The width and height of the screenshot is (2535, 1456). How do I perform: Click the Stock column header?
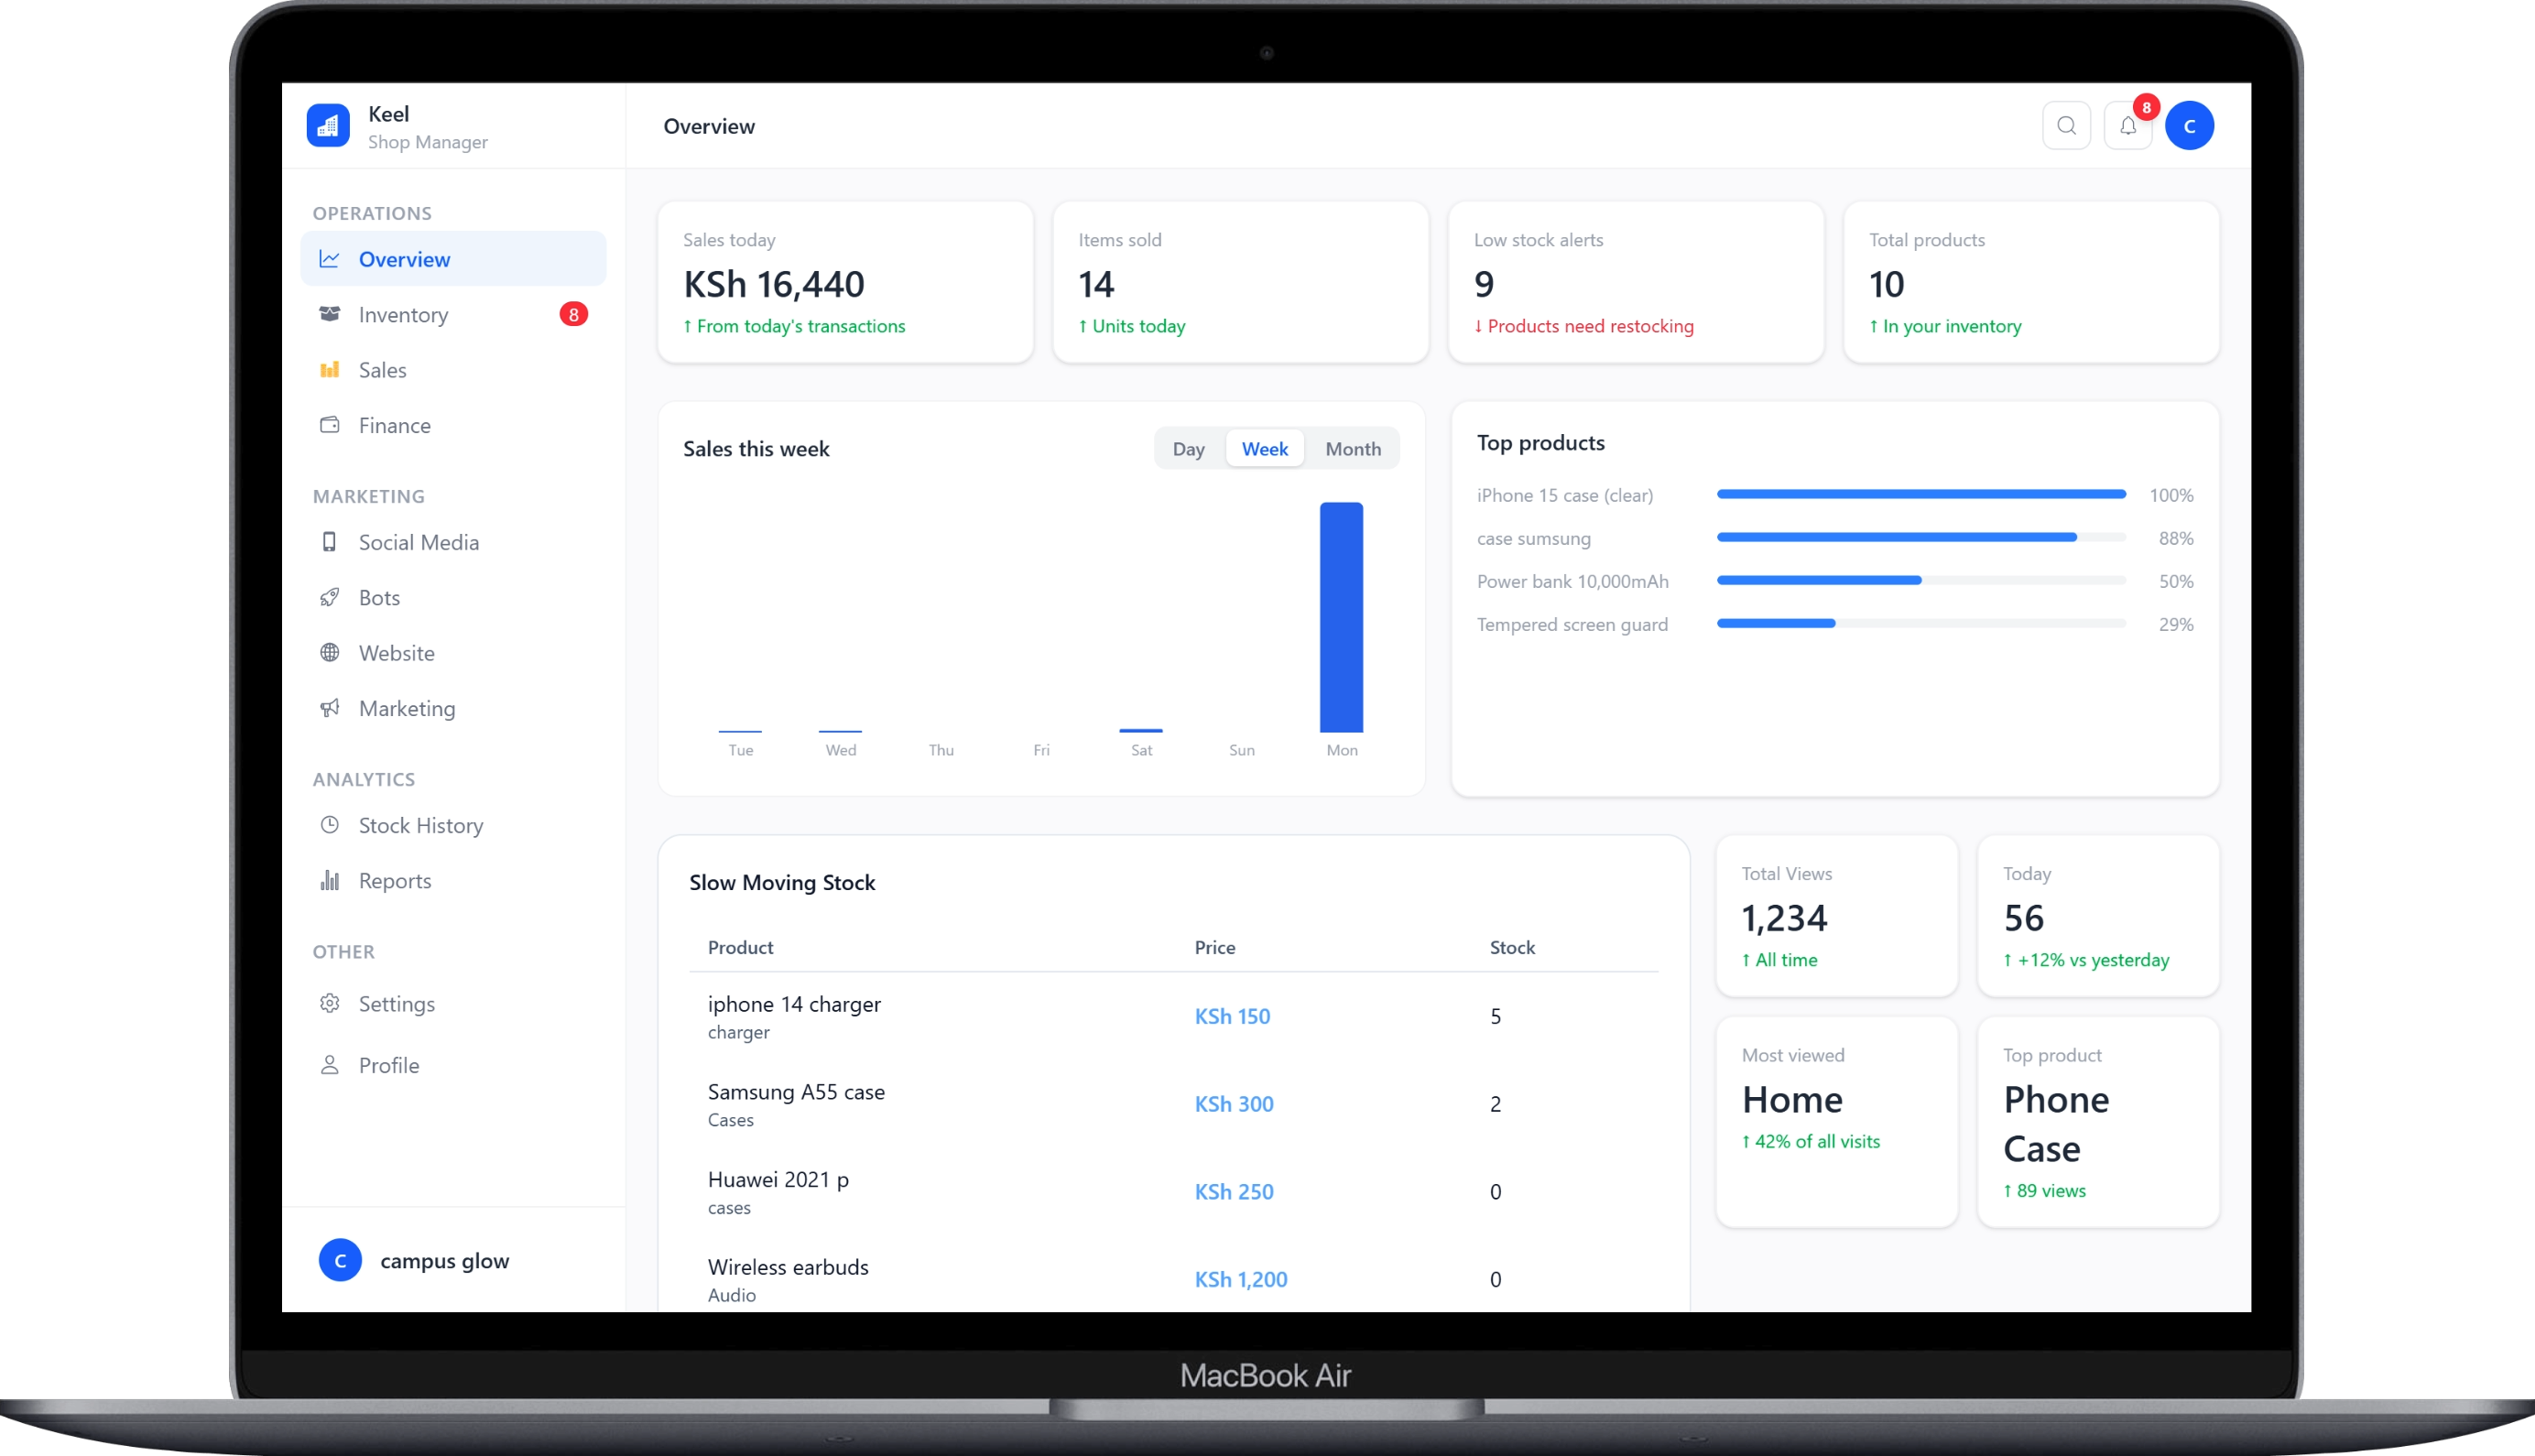(x=1512, y=947)
